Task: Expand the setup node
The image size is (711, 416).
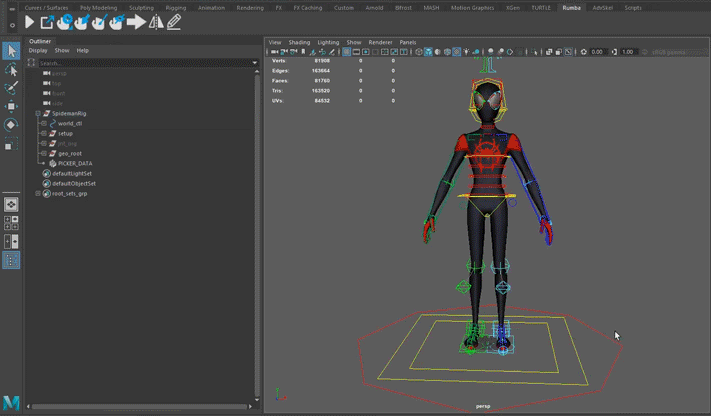Action: (x=44, y=133)
